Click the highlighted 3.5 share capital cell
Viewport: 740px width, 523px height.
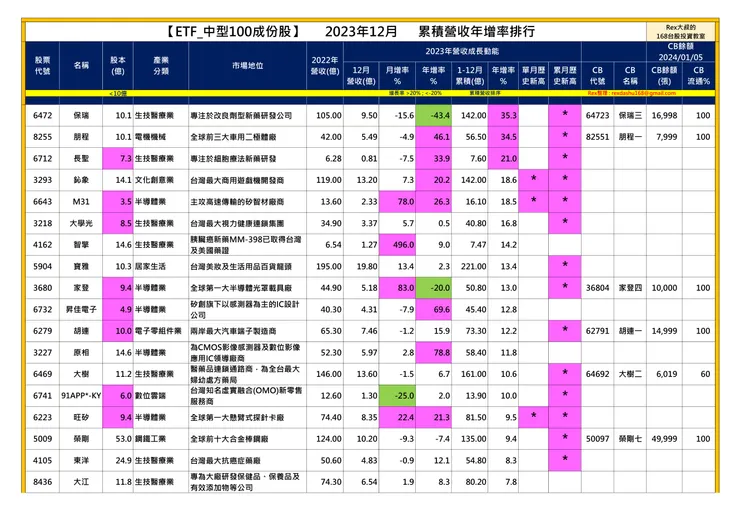click(118, 202)
